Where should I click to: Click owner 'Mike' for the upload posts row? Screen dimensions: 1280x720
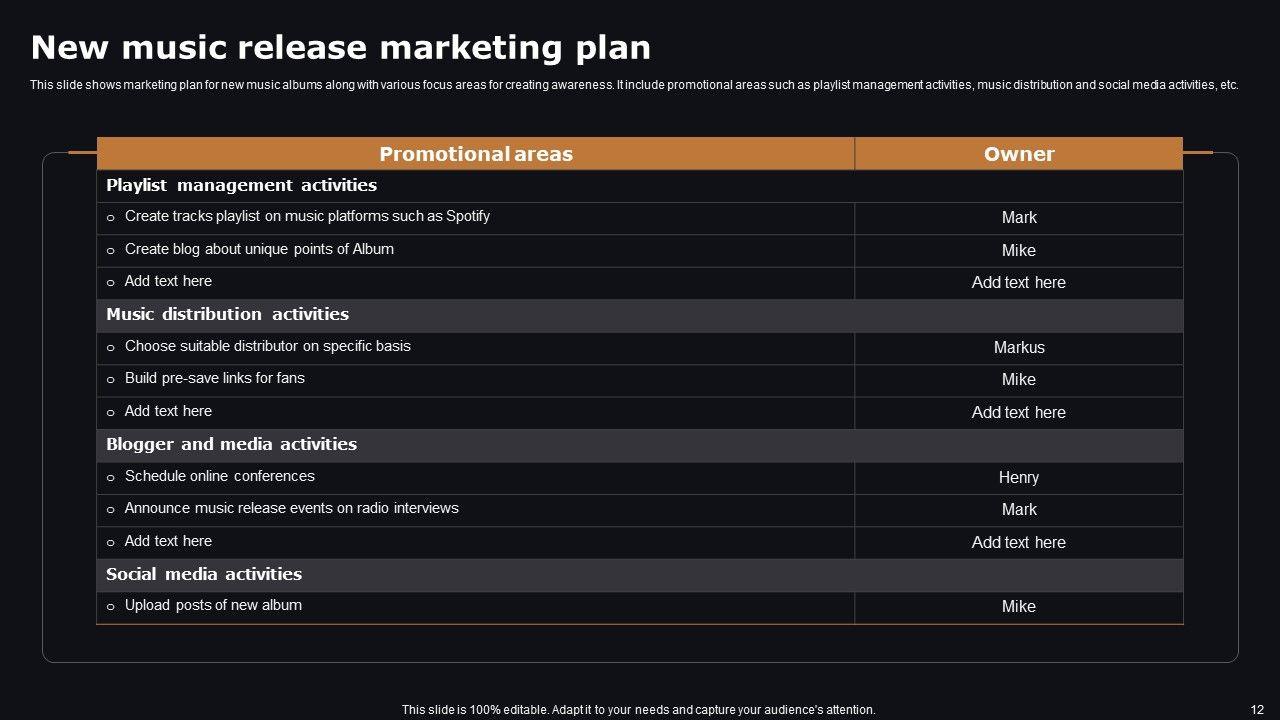click(x=1019, y=607)
